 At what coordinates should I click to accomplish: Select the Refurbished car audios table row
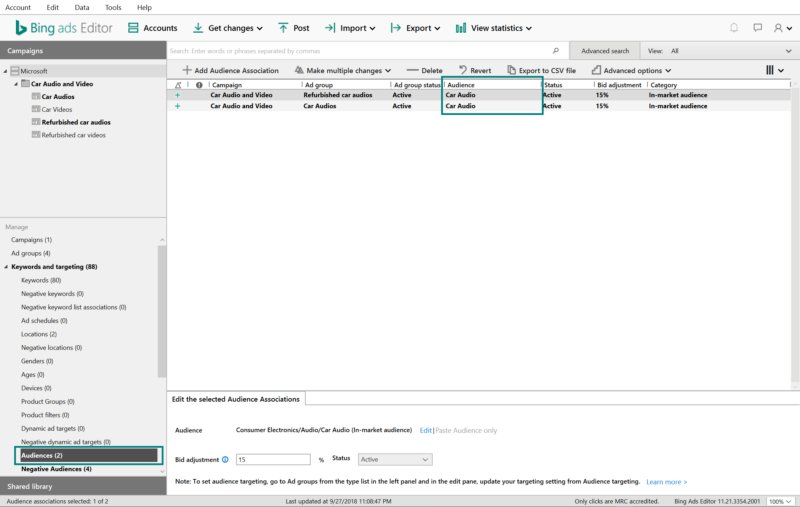[480, 95]
